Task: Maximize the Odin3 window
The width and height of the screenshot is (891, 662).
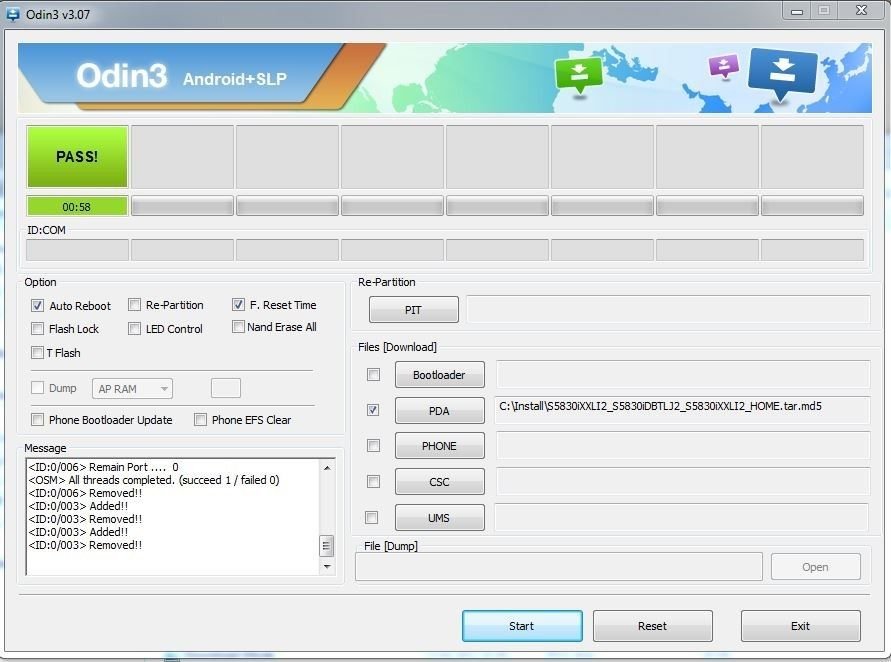Action: (x=823, y=10)
